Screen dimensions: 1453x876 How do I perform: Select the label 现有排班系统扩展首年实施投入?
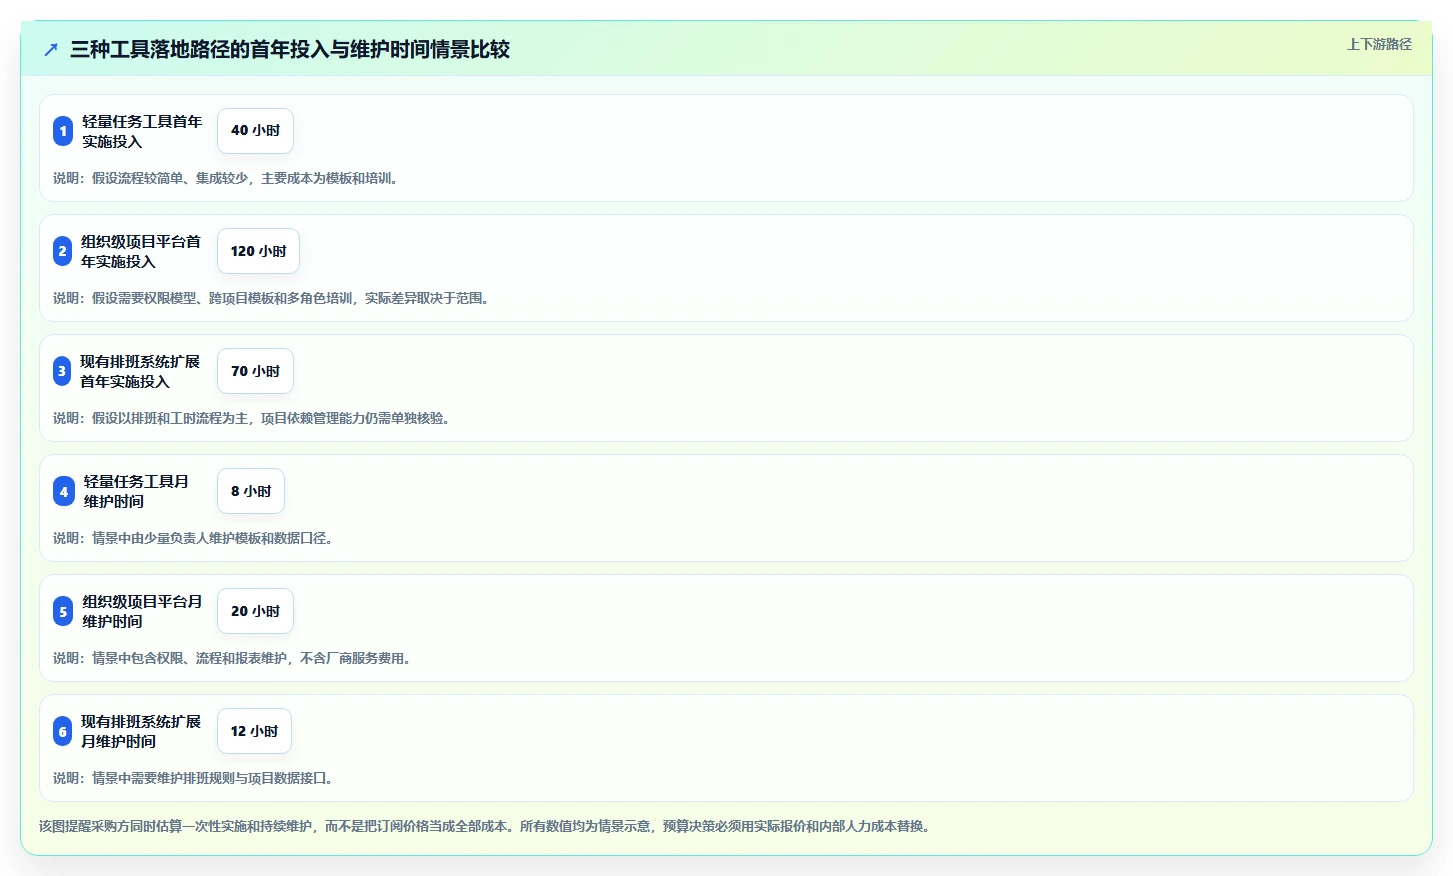point(140,371)
